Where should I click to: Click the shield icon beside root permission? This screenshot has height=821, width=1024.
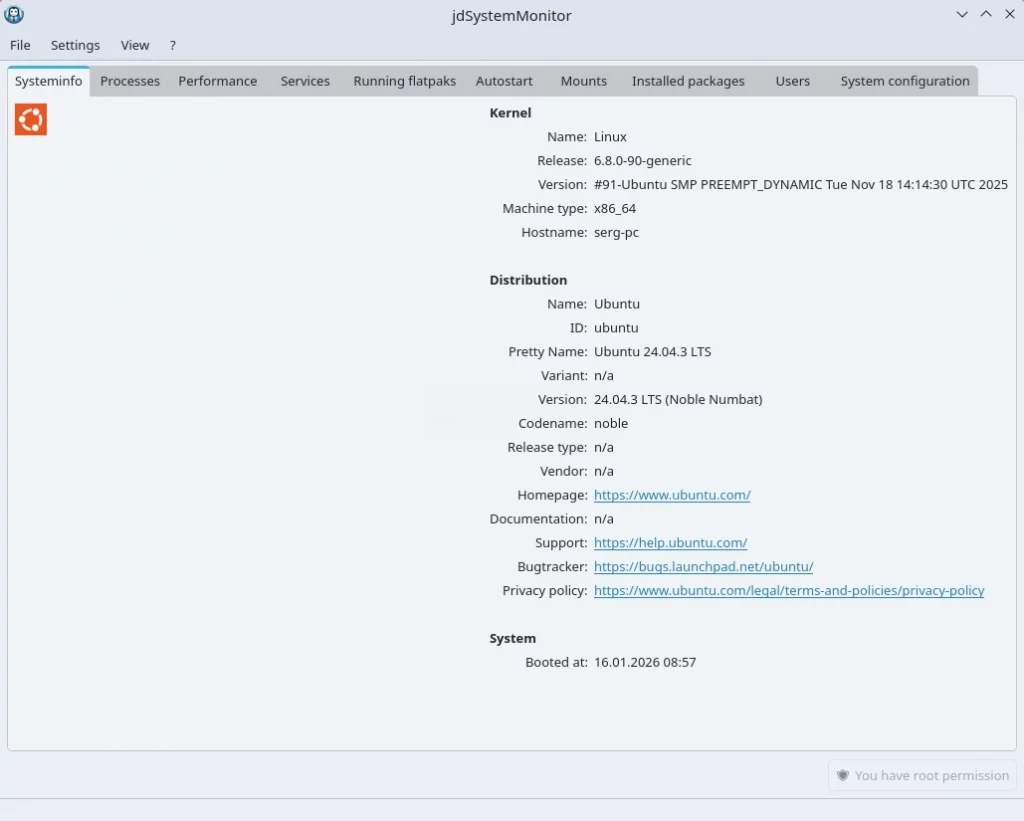click(x=843, y=775)
